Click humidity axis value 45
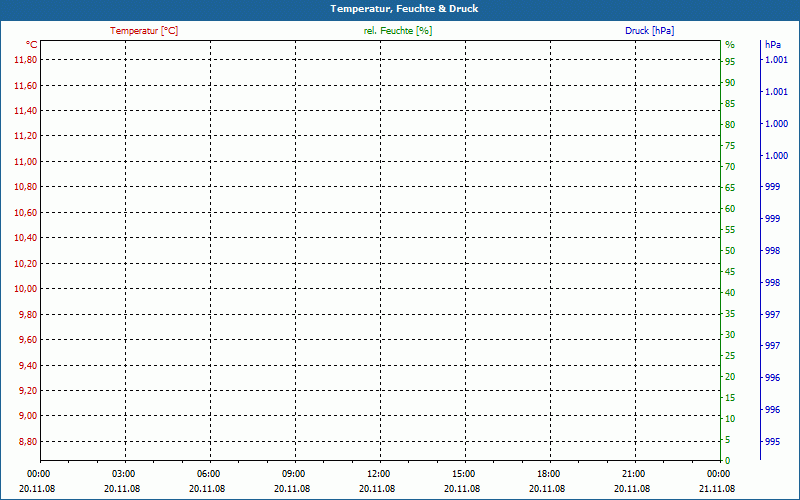The height and width of the screenshot is (500, 800). pyautogui.click(x=730, y=271)
